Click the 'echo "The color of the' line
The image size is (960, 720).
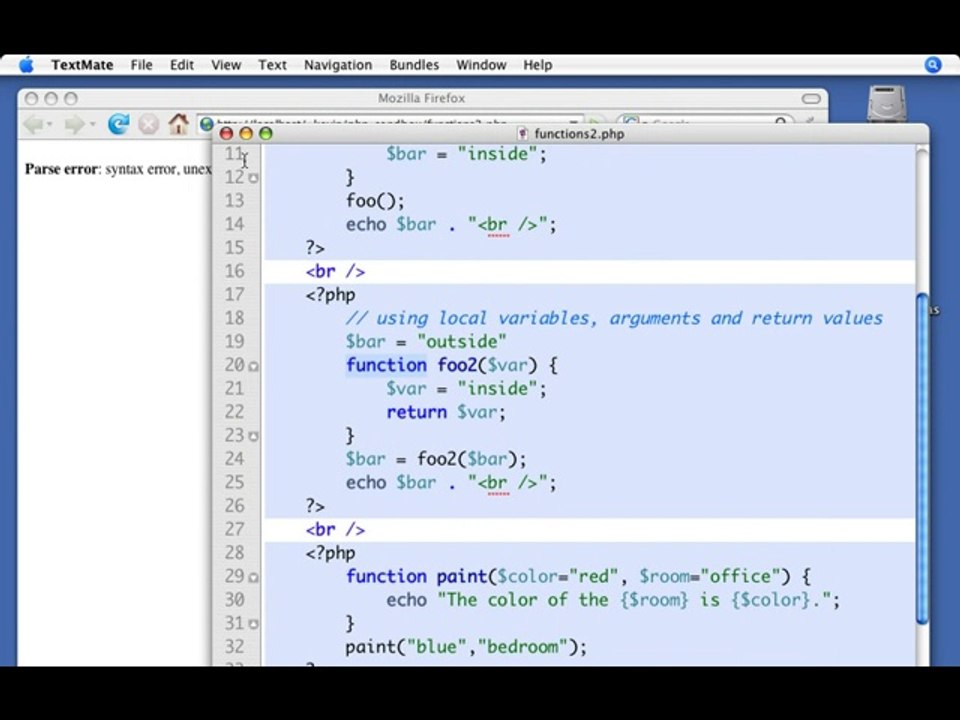tap(613, 600)
